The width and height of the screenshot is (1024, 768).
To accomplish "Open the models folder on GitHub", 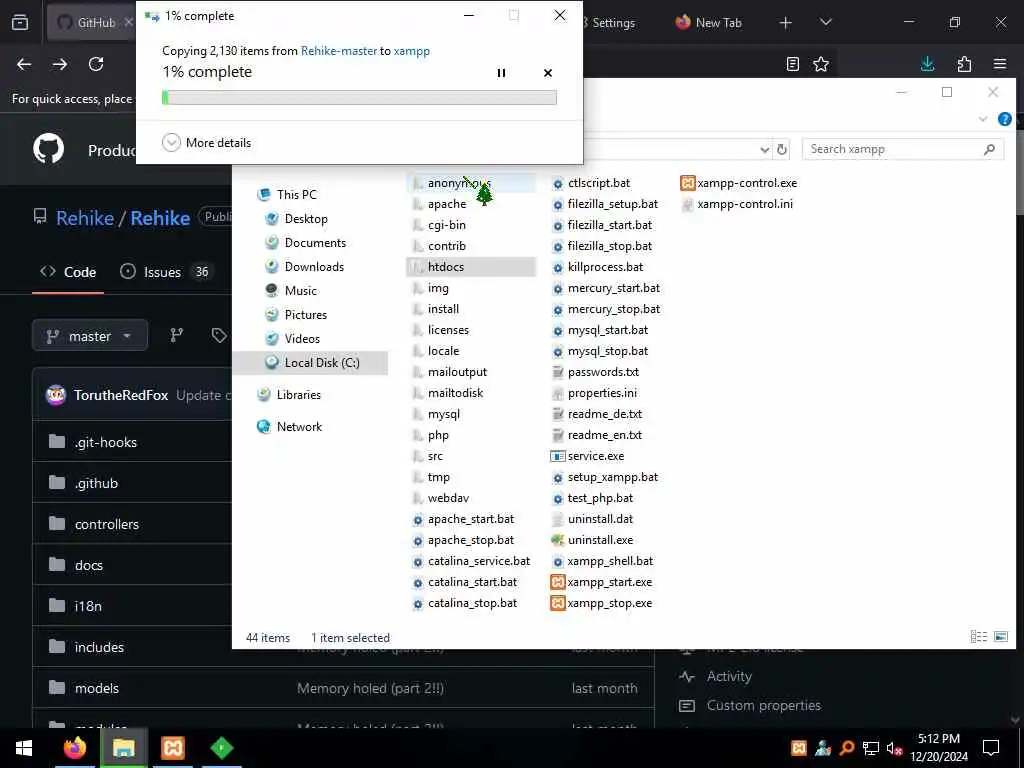I will [97, 688].
